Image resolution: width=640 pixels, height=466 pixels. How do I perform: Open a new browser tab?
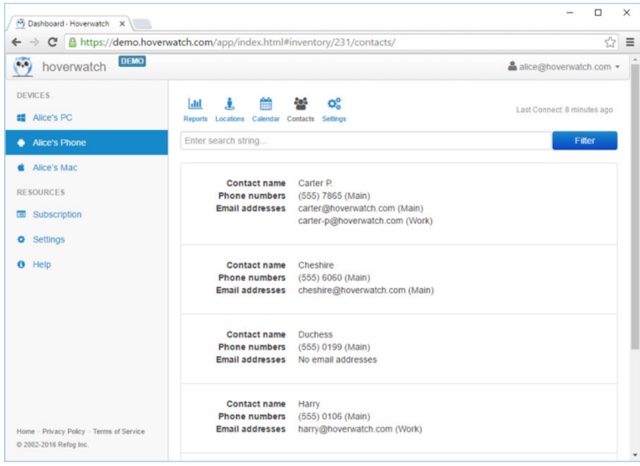click(x=142, y=24)
